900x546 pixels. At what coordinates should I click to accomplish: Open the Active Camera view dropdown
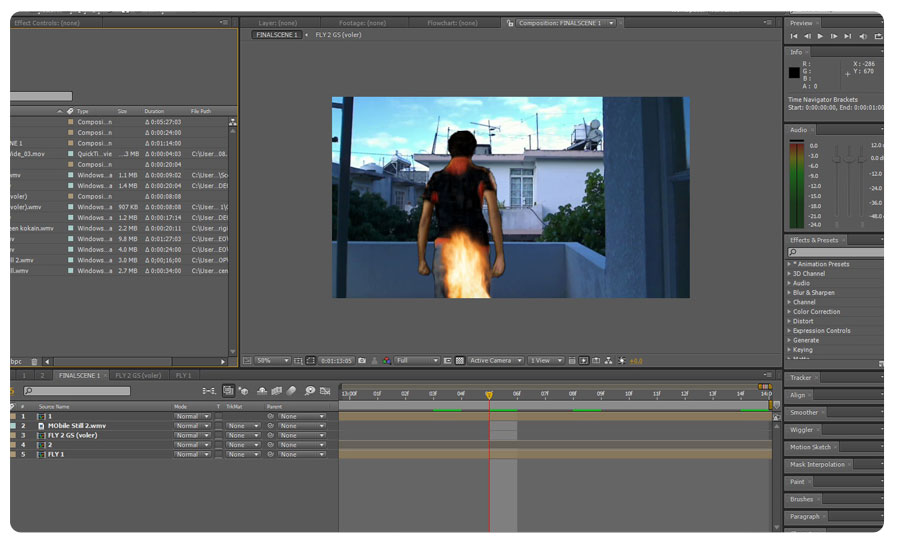pyautogui.click(x=494, y=360)
